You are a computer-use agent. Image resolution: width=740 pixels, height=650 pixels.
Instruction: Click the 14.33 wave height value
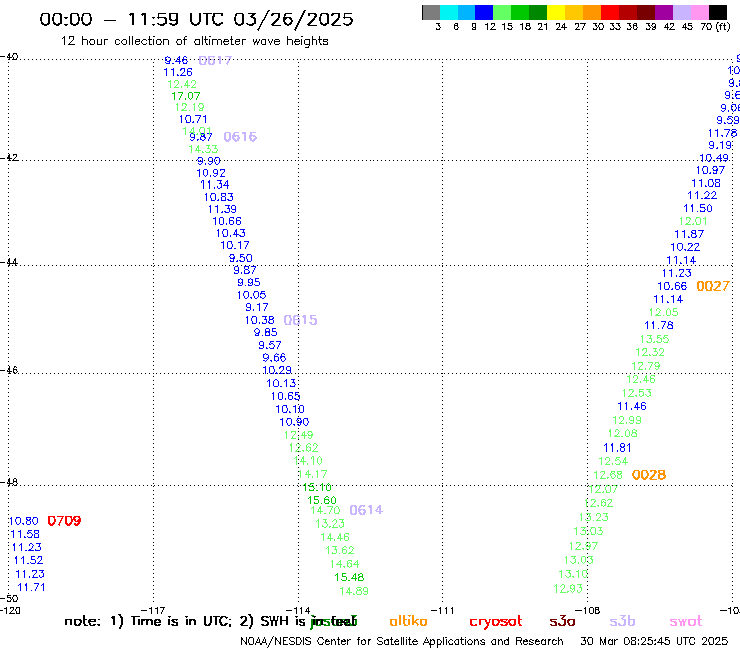(203, 149)
